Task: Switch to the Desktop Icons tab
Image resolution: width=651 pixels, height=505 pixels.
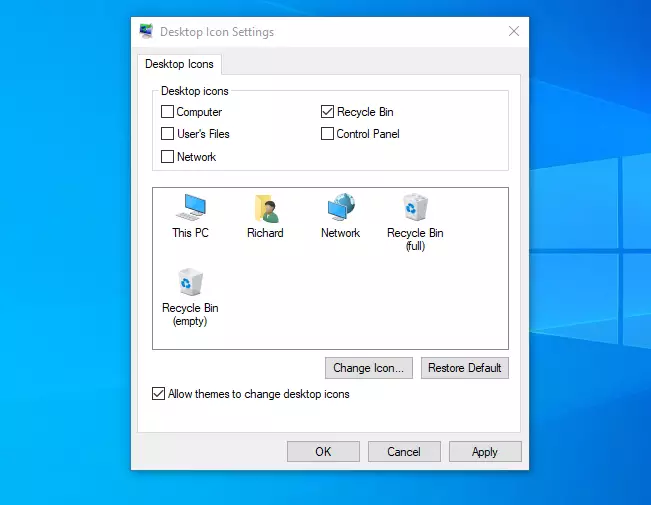Action: coord(179,64)
